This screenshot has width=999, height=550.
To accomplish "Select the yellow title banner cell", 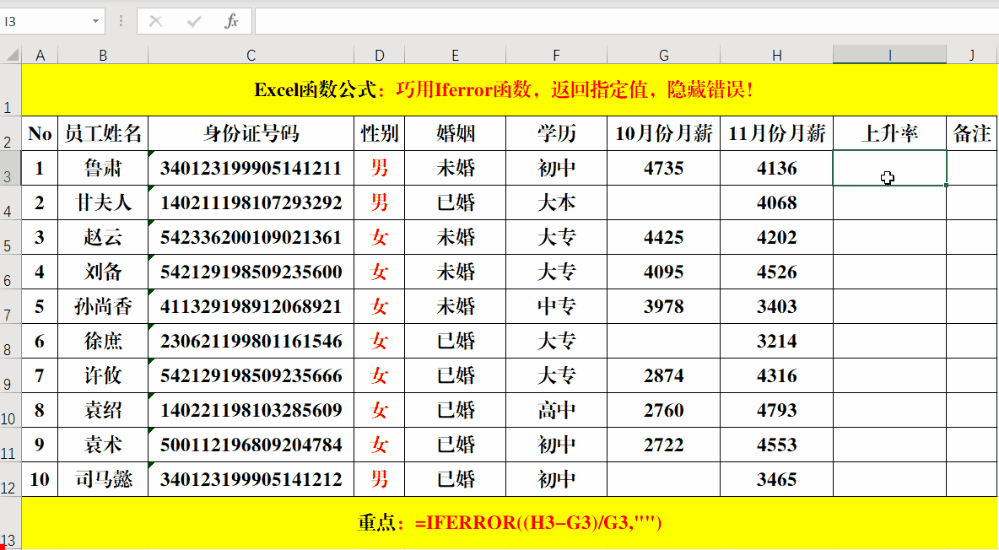I will 510,90.
